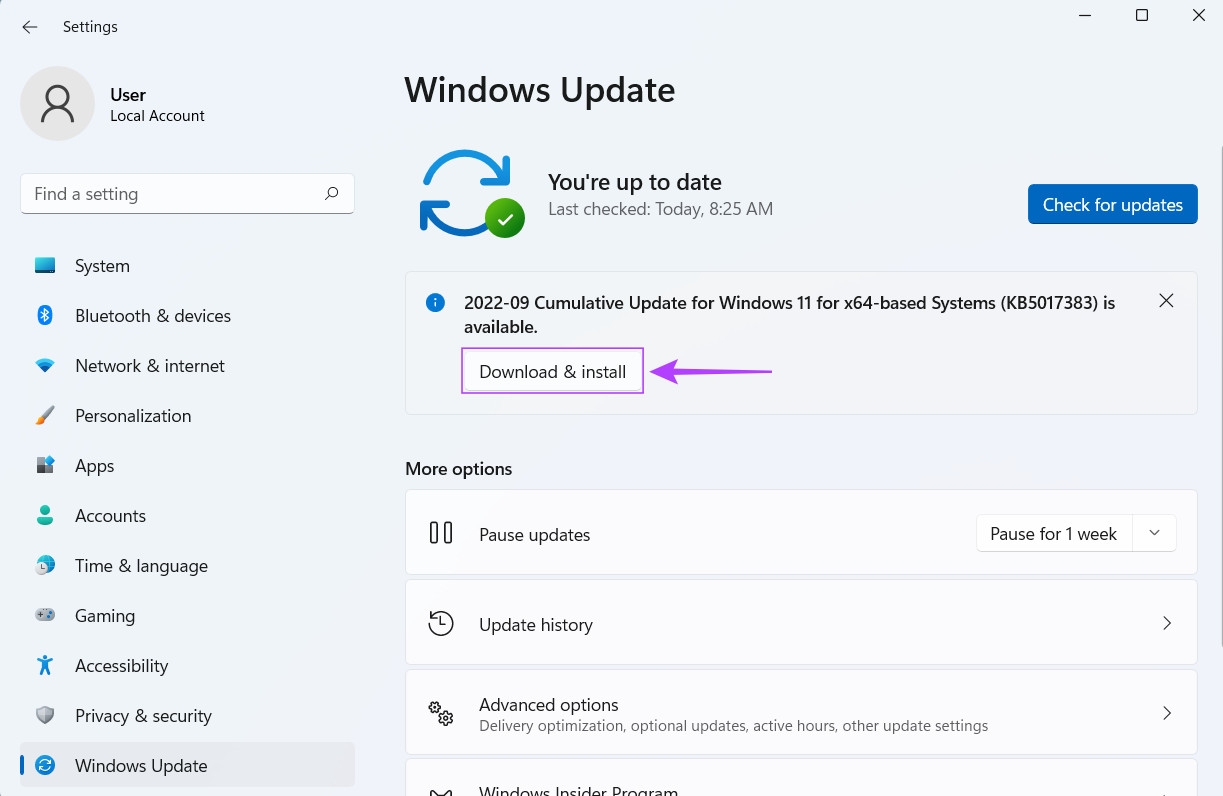Open Time & language settings

187,566
